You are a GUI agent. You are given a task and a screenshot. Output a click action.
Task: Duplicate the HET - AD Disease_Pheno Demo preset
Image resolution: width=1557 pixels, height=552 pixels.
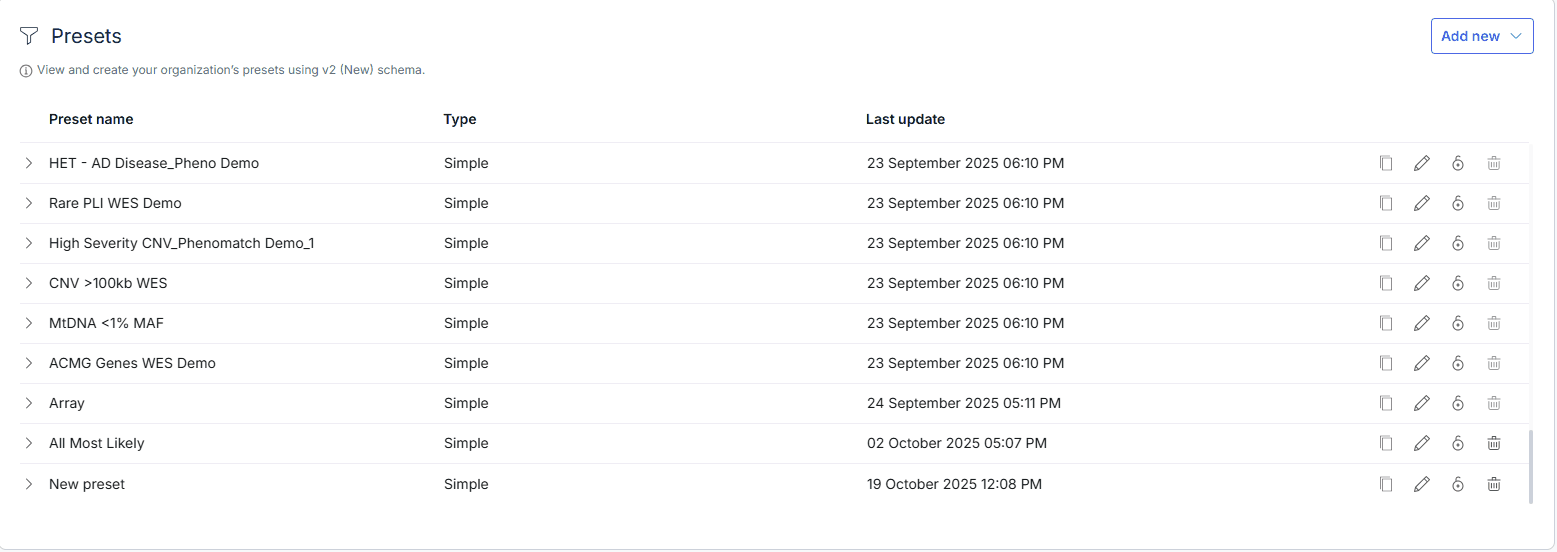(x=1385, y=163)
